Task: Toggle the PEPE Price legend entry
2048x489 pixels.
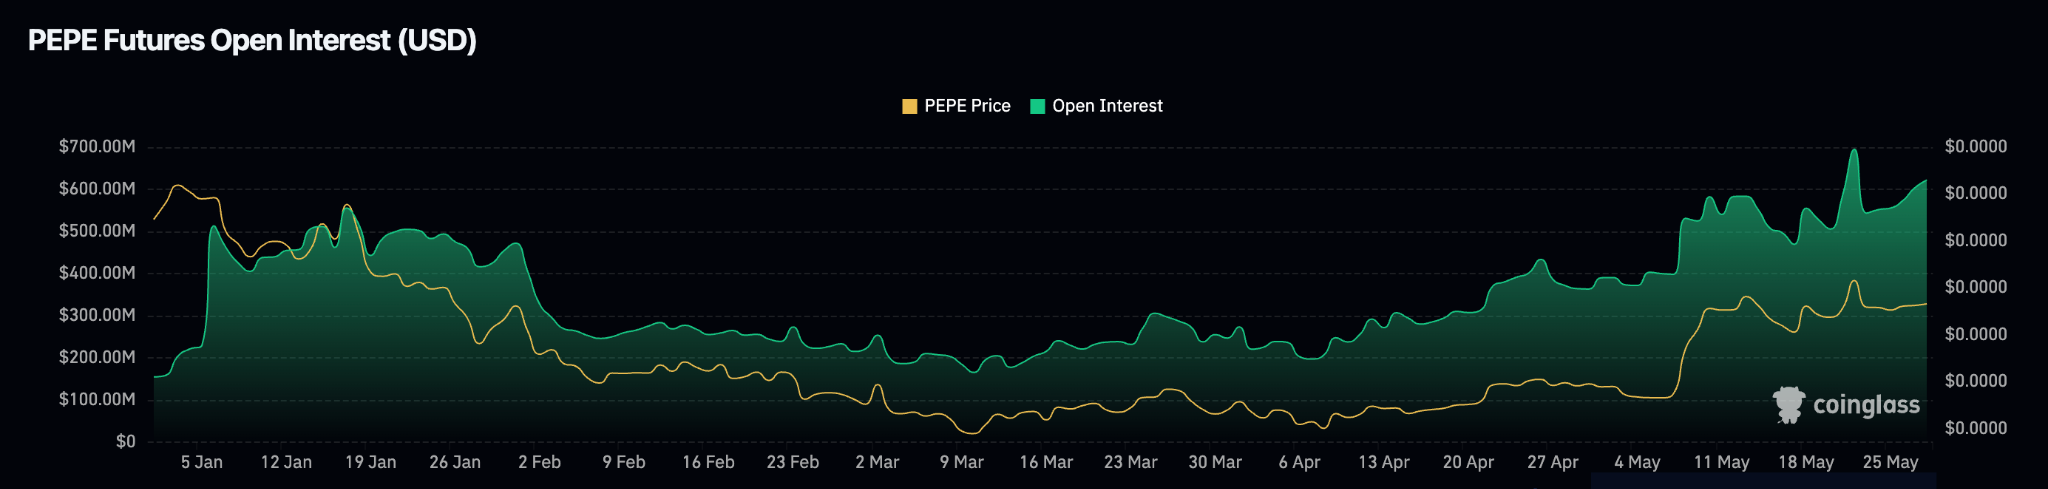Action: (956, 106)
